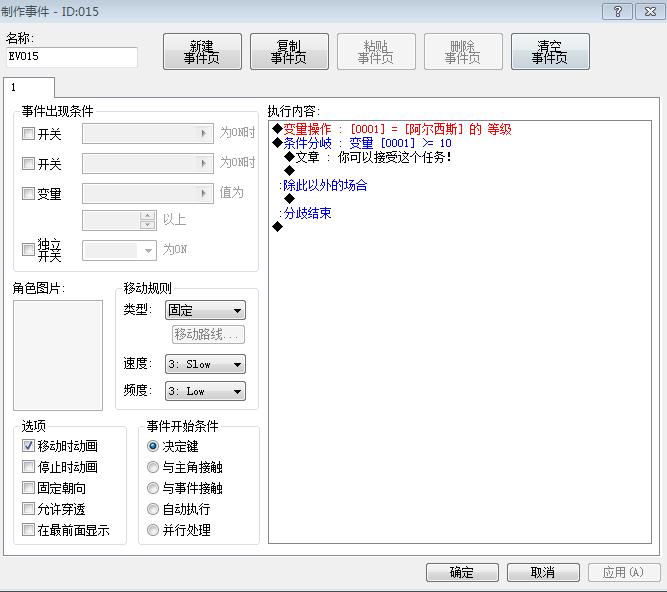Select the 条件分歧 变量 [0001] >= 10 line
The image size is (667, 592).
pos(362,143)
